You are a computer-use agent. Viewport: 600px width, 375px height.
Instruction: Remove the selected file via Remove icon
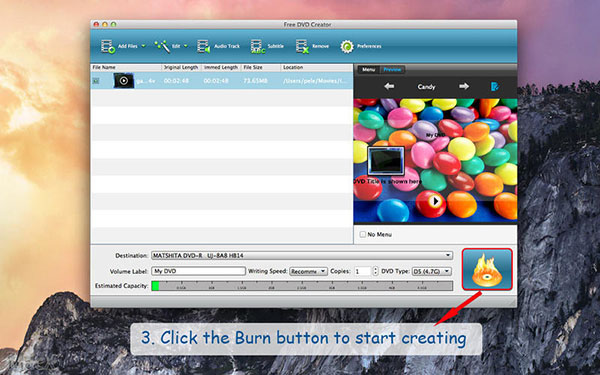(302, 46)
